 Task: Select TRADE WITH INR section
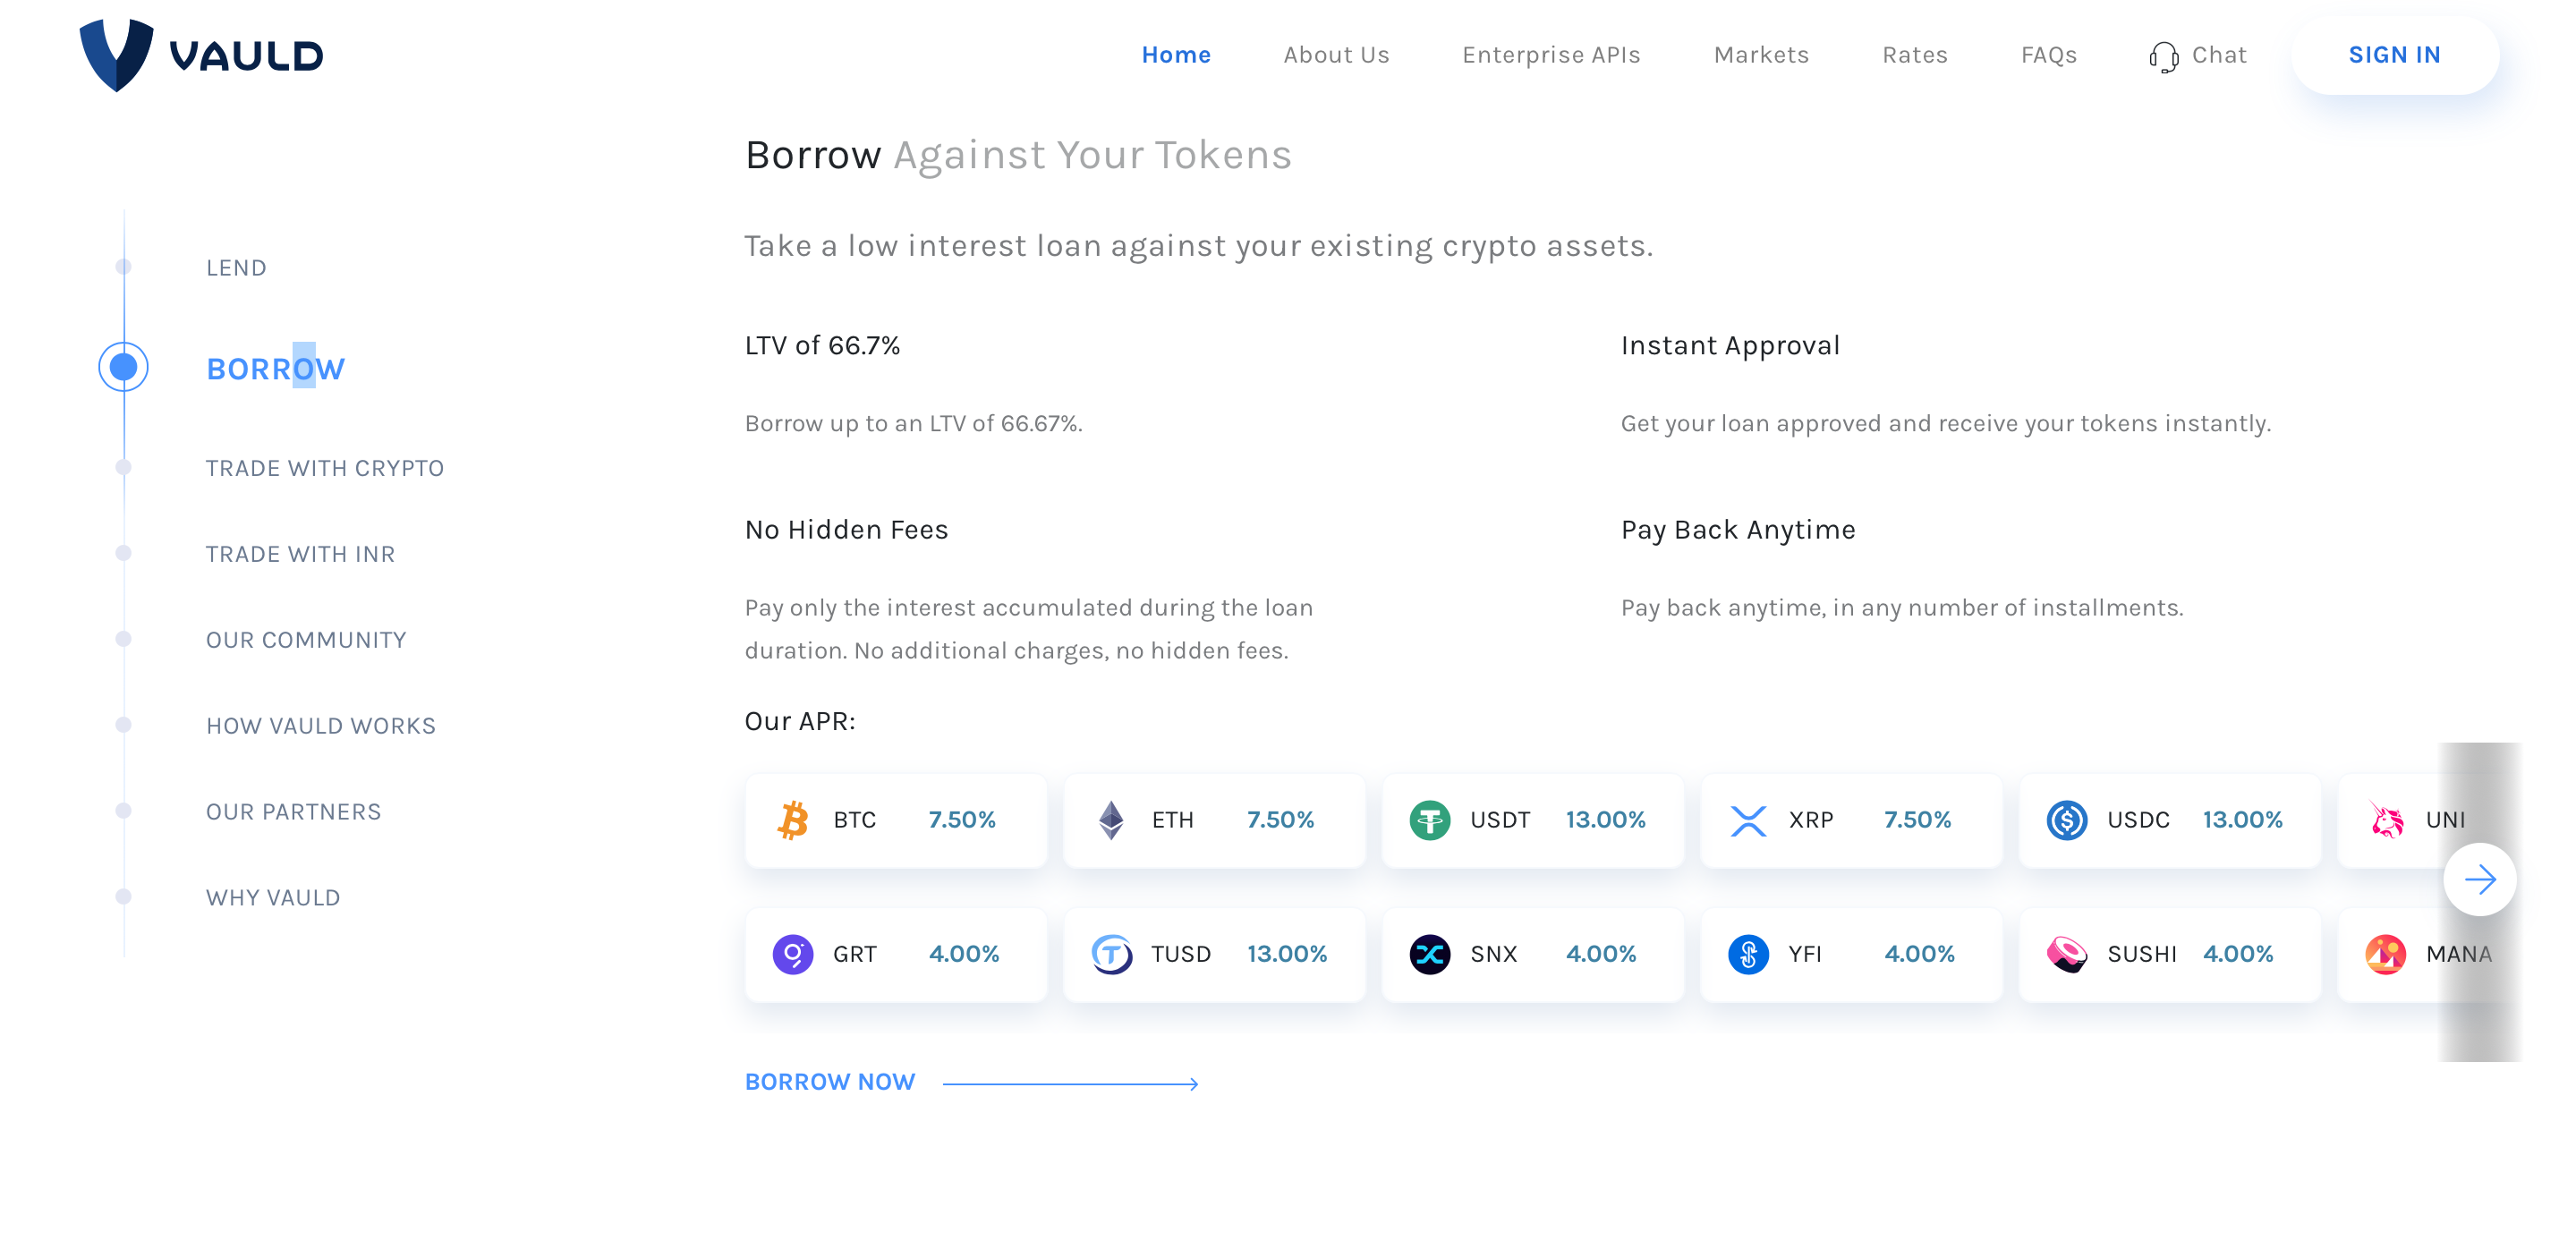pos(300,554)
